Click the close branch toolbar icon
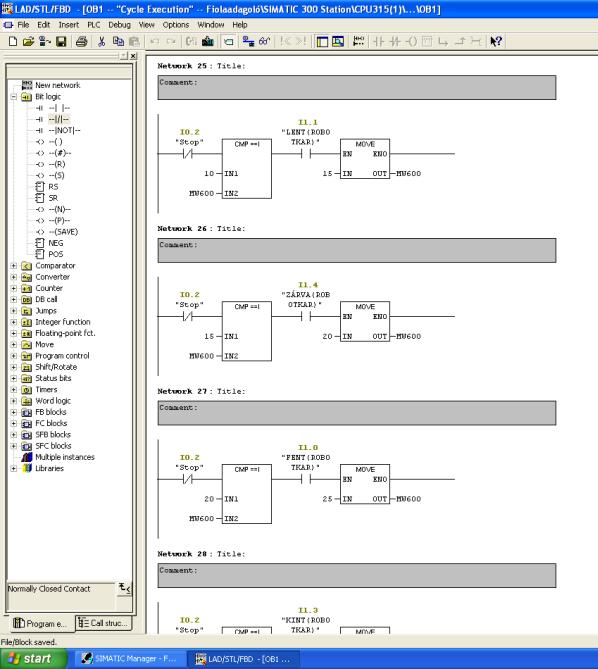The height and width of the screenshot is (669, 598). 460,41
